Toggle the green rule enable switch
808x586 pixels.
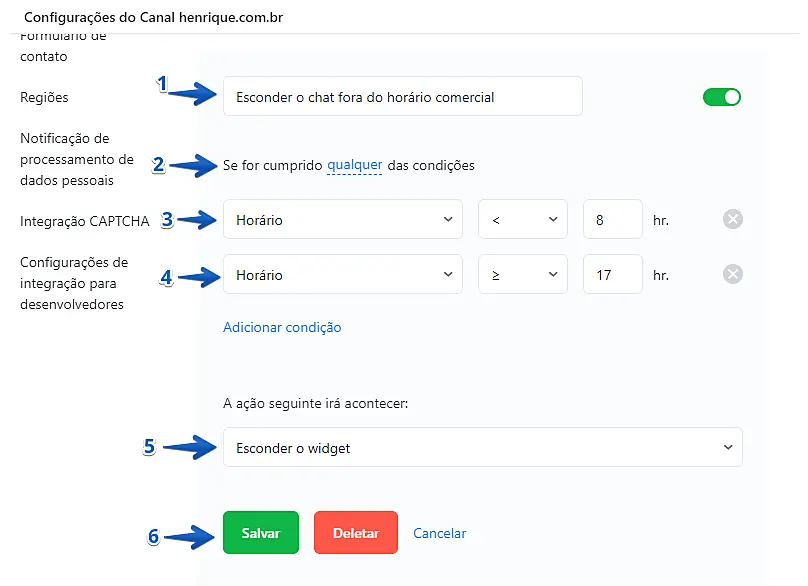tap(722, 97)
